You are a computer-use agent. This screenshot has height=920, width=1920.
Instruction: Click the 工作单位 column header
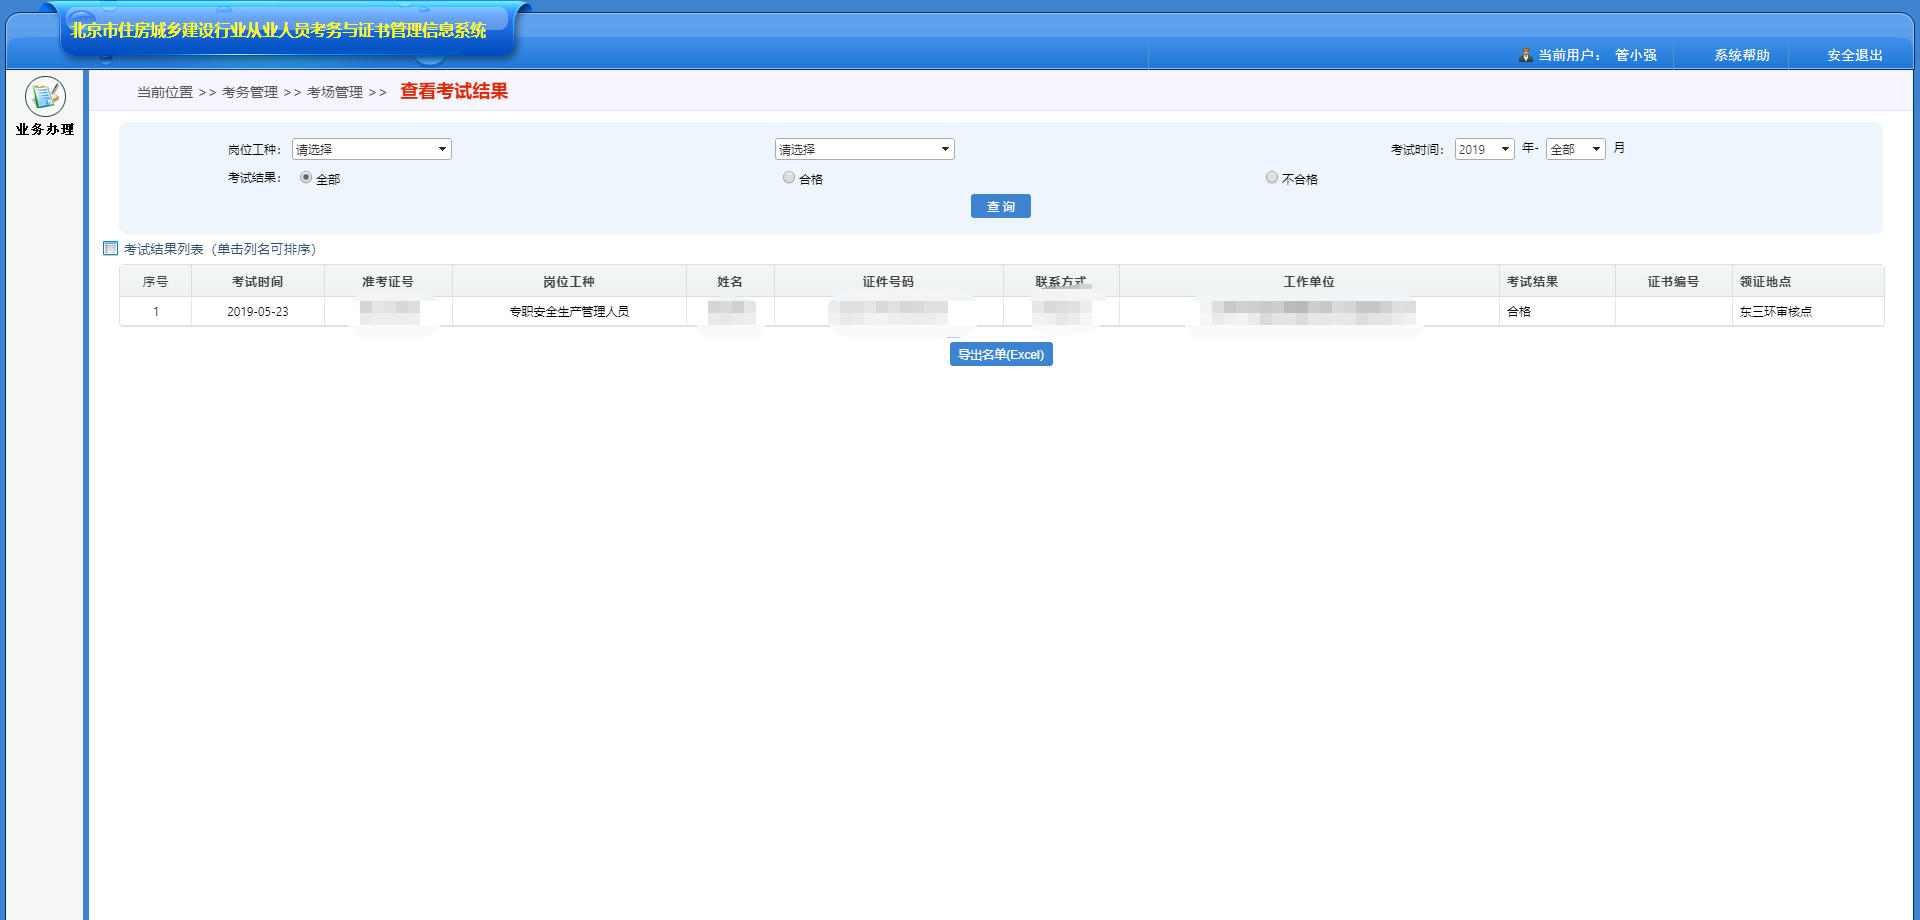(x=1308, y=282)
